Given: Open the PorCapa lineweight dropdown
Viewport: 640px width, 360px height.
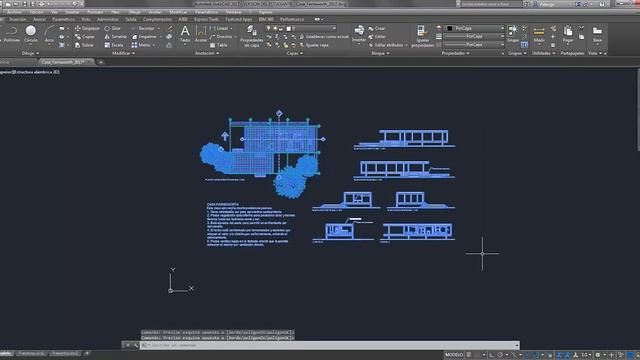Looking at the screenshot, I should 474,36.
